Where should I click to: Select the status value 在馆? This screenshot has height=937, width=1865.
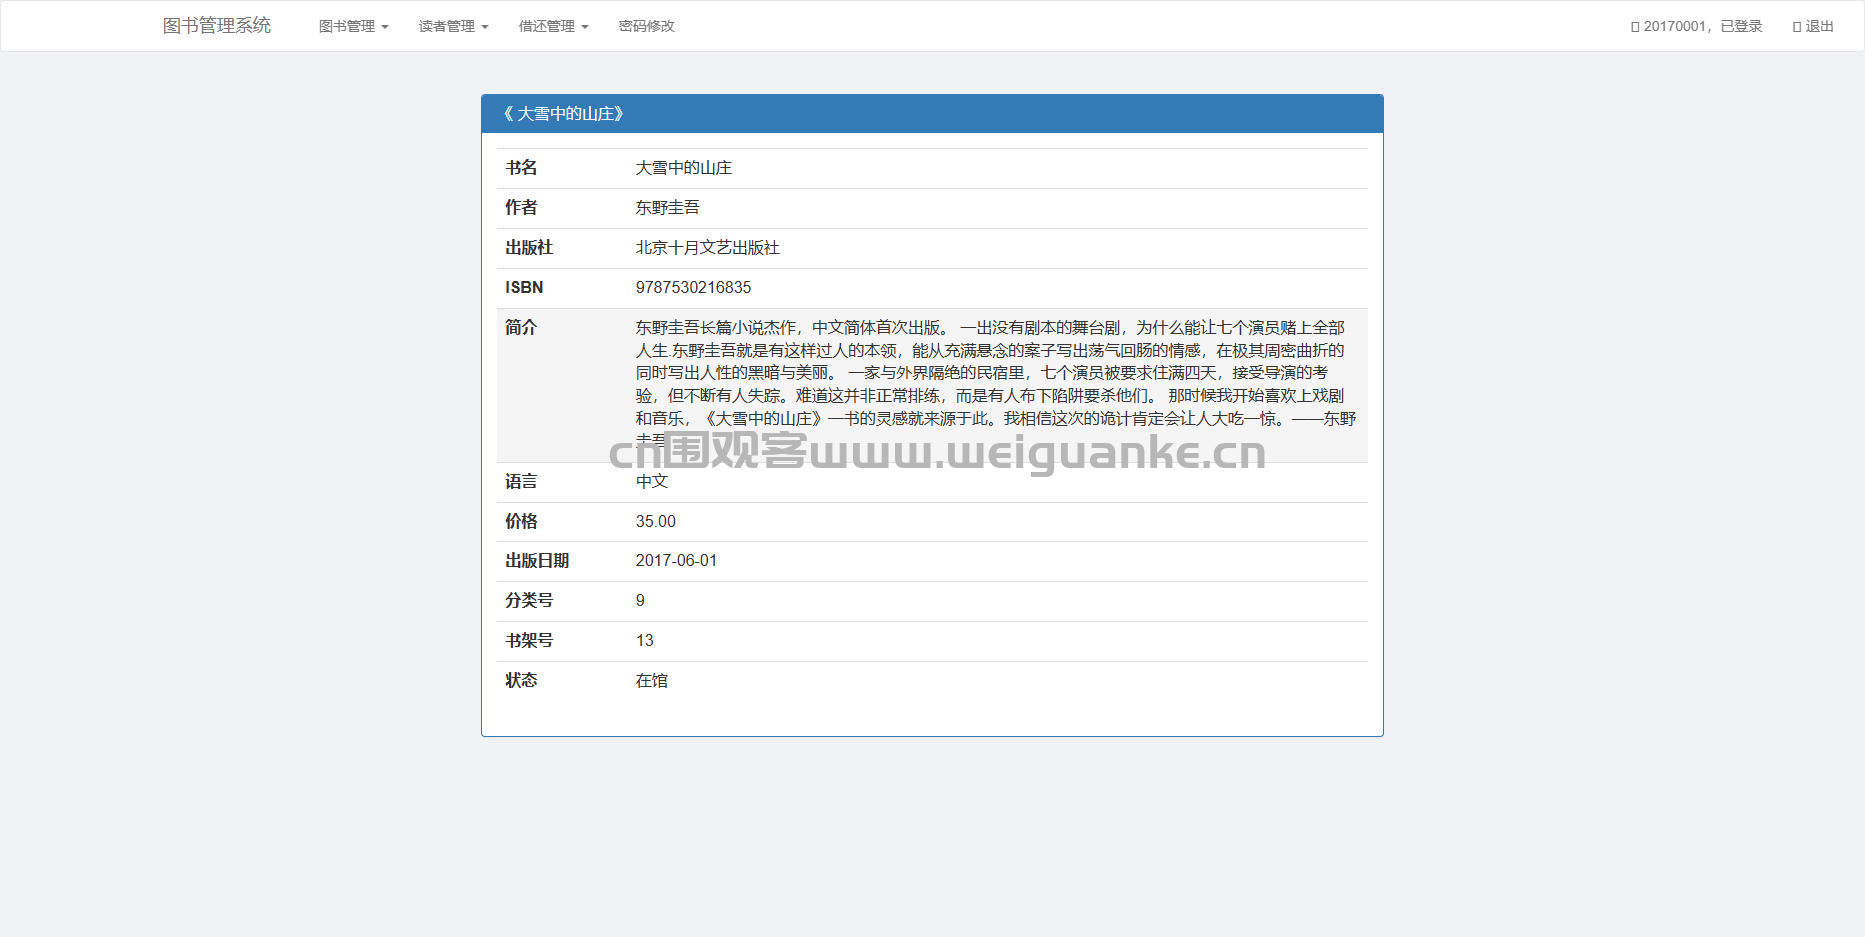click(652, 681)
